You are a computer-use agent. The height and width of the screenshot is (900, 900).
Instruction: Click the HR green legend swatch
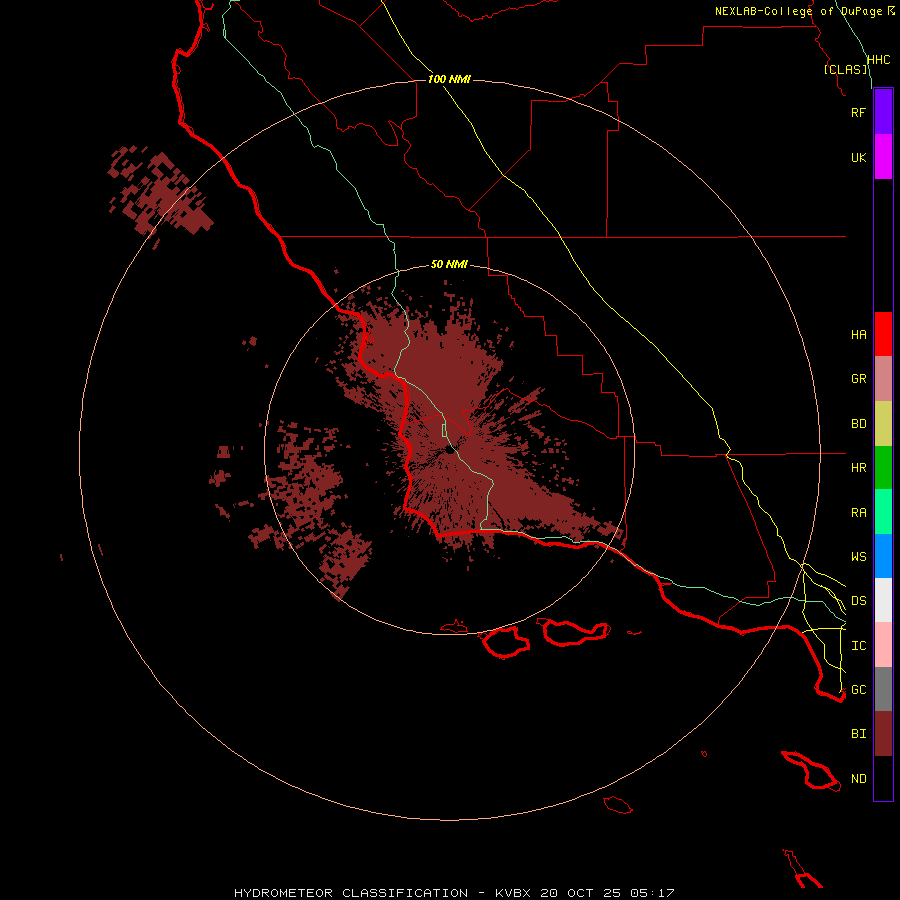coord(883,468)
